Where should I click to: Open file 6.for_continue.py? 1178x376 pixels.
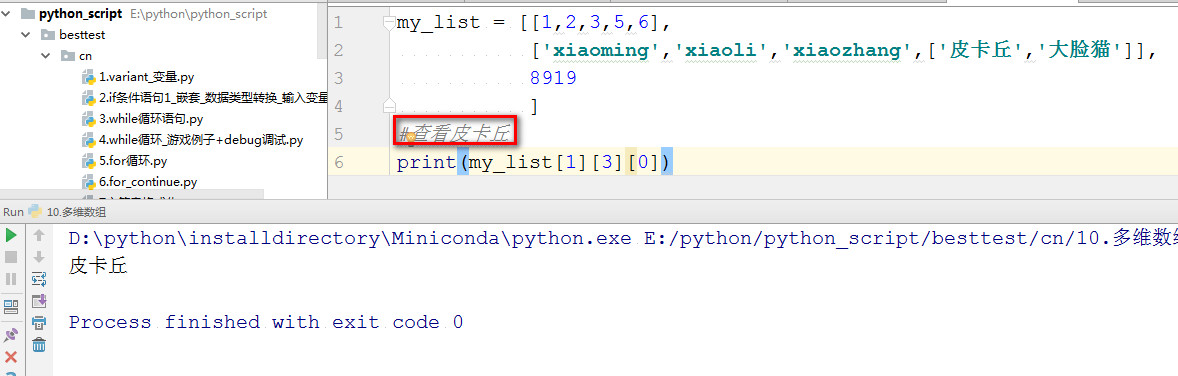click(148, 182)
